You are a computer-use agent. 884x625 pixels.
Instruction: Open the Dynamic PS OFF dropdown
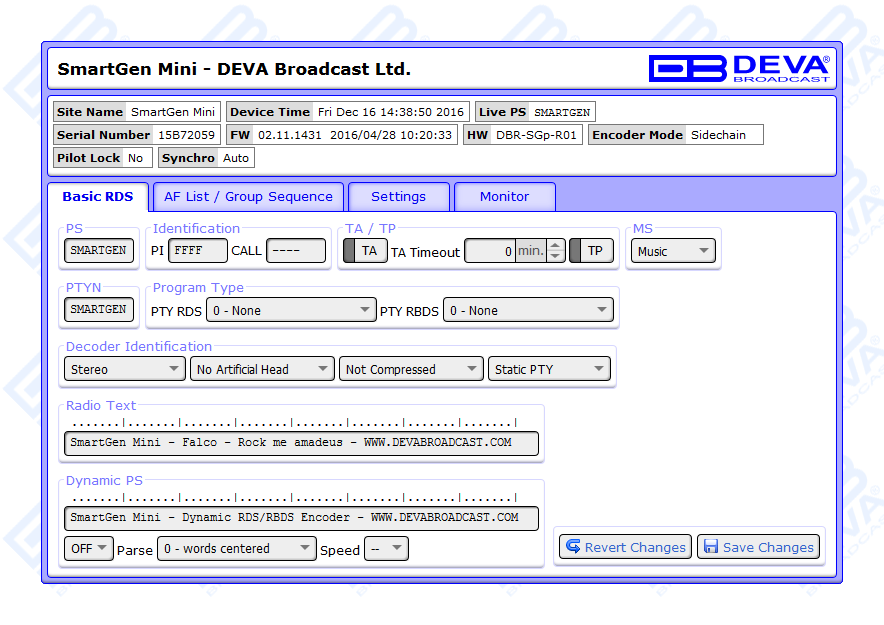(x=89, y=548)
